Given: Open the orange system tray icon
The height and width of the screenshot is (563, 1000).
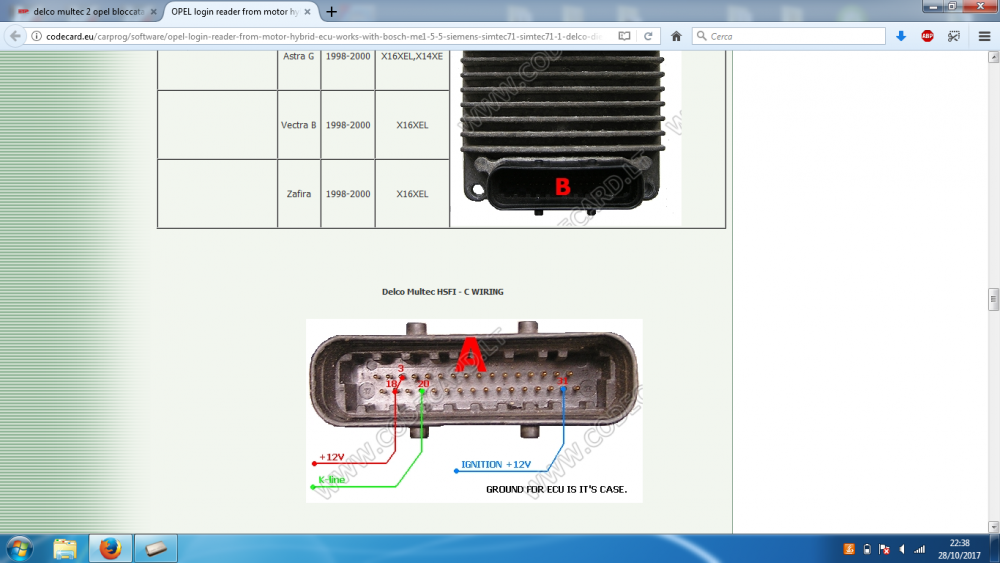Looking at the screenshot, I should click(849, 549).
